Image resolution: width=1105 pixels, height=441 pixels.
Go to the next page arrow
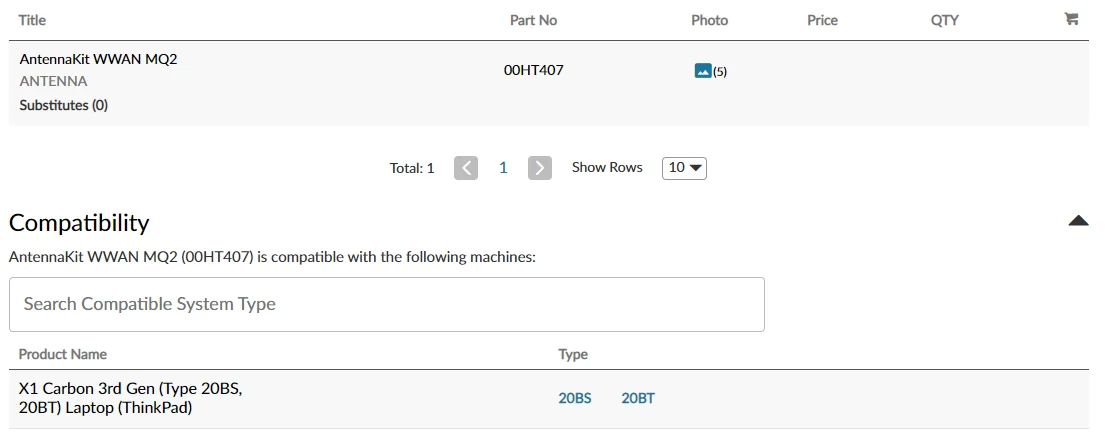540,168
